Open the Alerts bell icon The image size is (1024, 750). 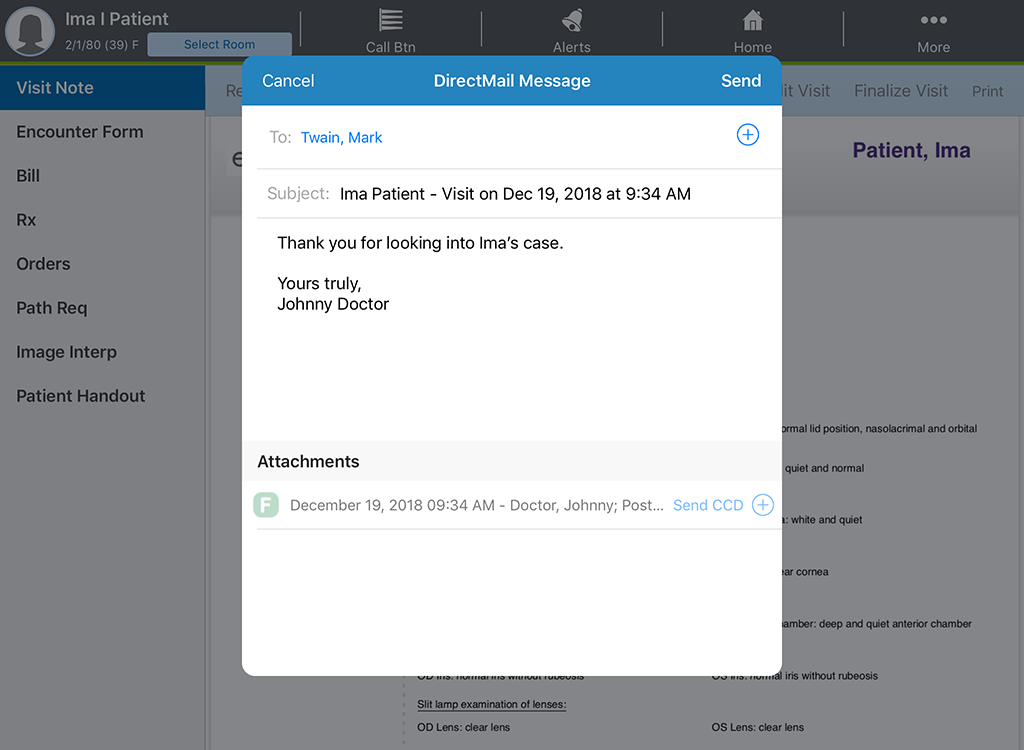pyautogui.click(x=572, y=20)
